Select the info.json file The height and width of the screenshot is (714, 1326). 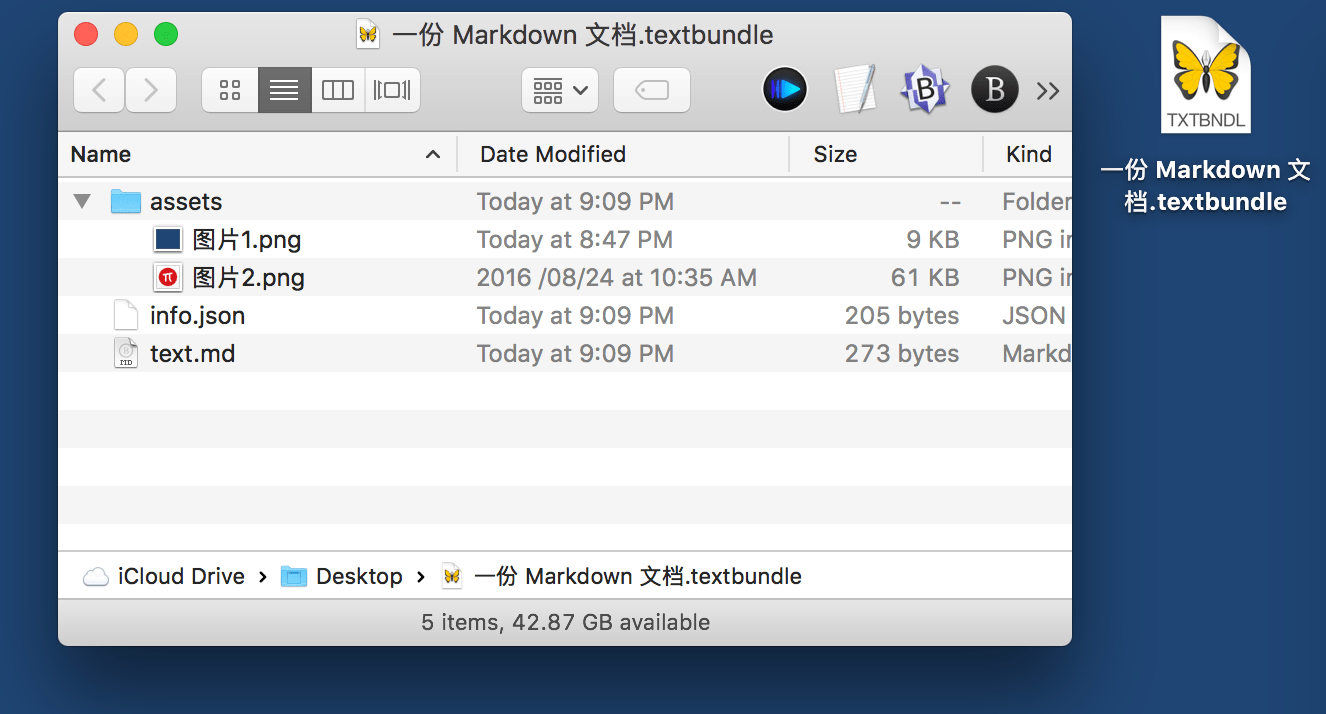(197, 316)
